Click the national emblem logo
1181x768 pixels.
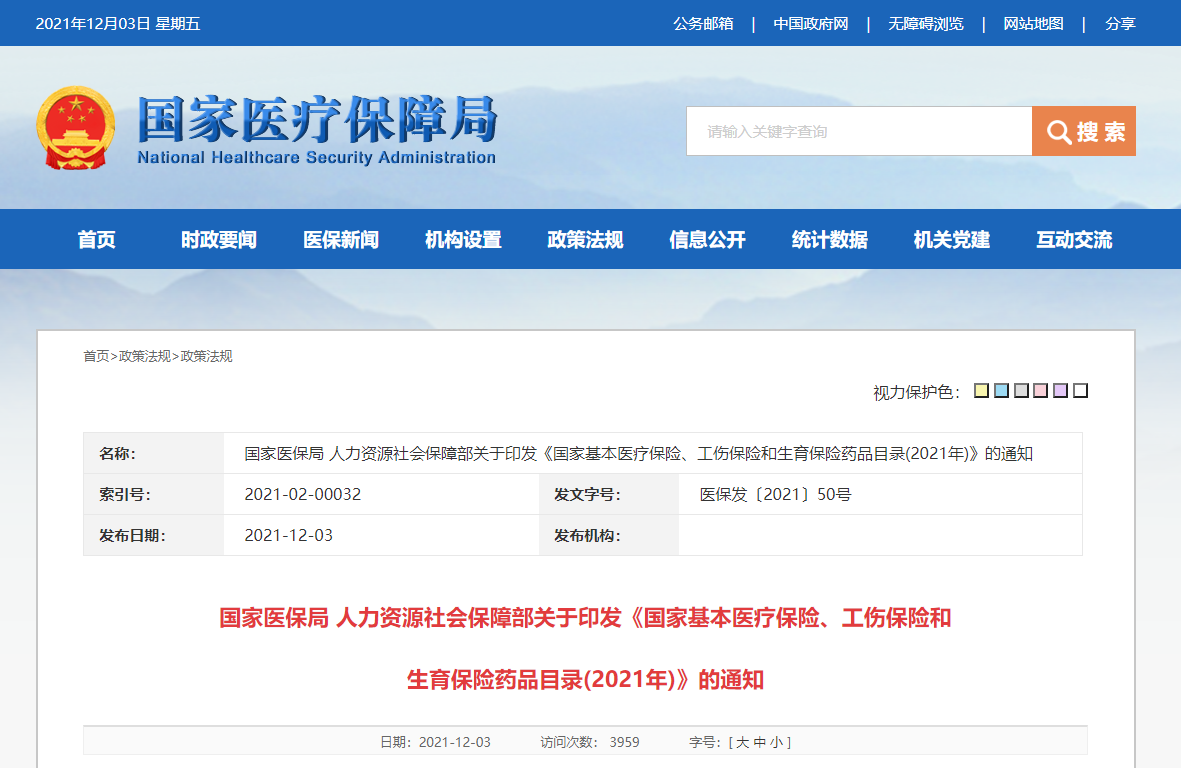click(75, 127)
